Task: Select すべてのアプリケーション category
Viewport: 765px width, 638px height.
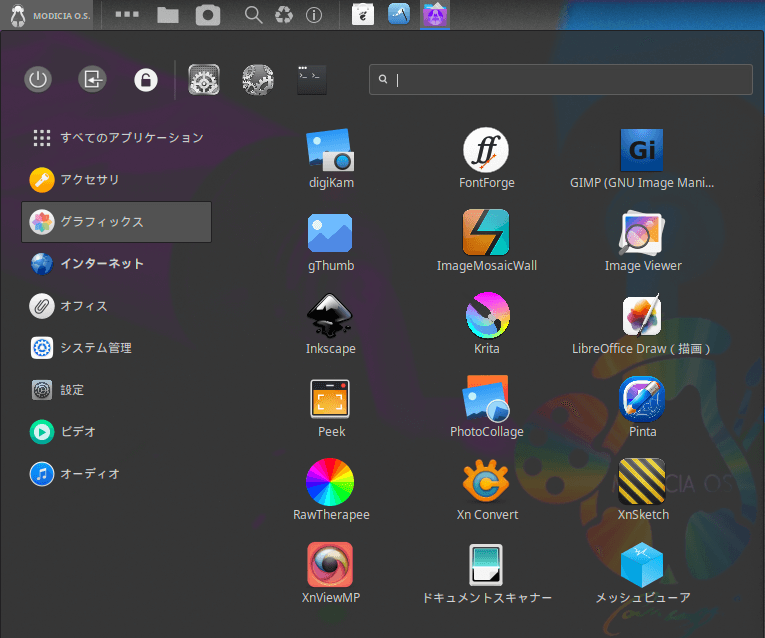Action: click(117, 138)
